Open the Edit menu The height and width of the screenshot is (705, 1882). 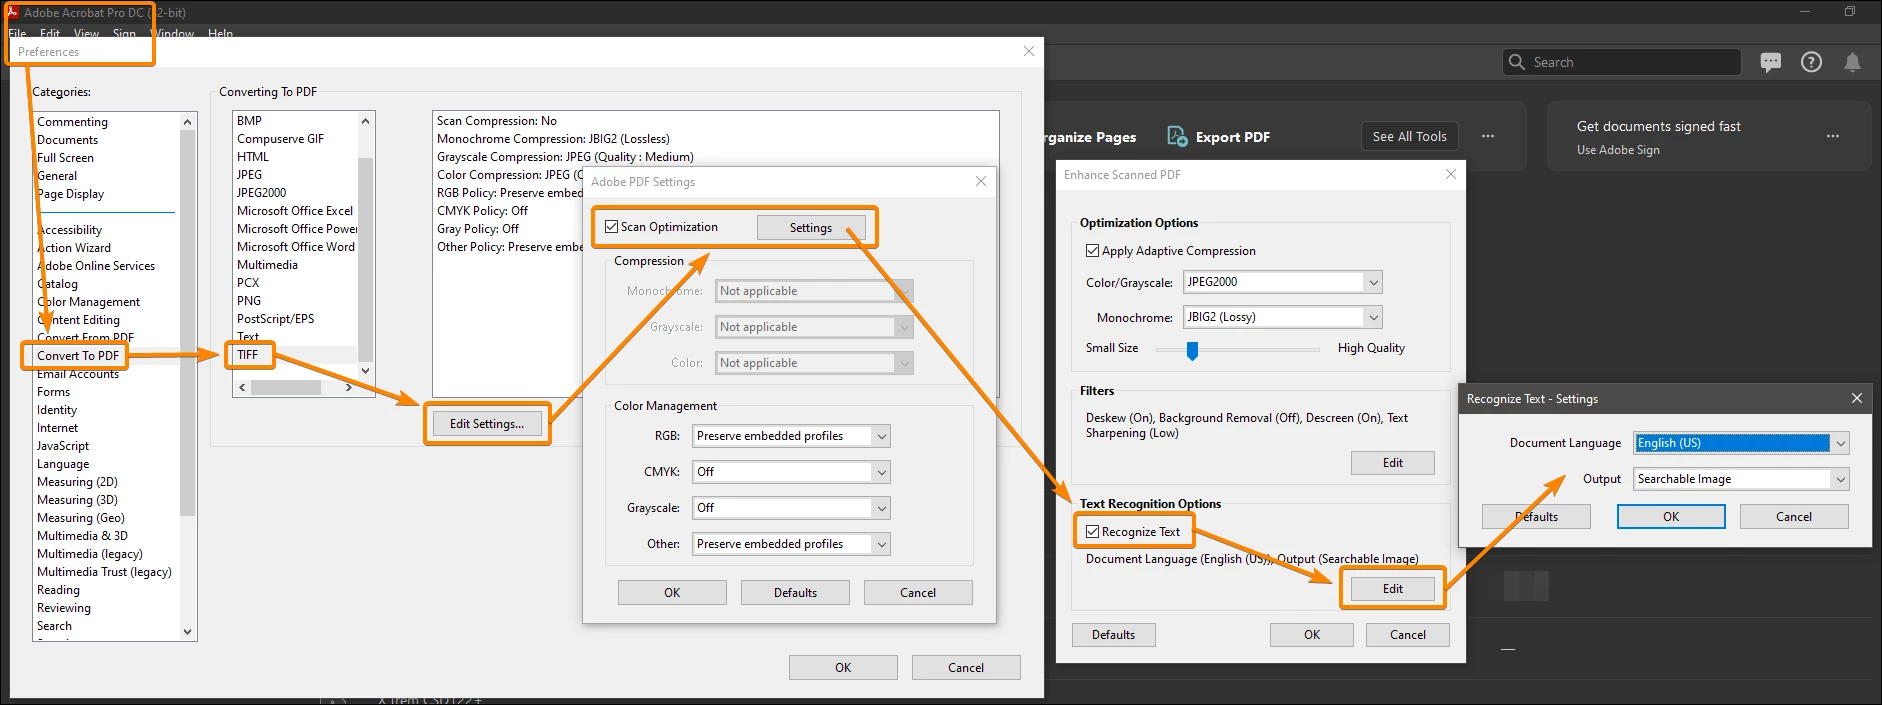click(50, 33)
